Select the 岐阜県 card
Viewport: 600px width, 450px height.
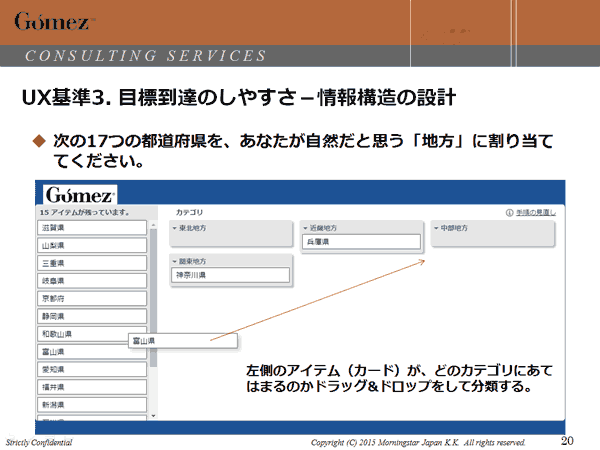(92, 281)
